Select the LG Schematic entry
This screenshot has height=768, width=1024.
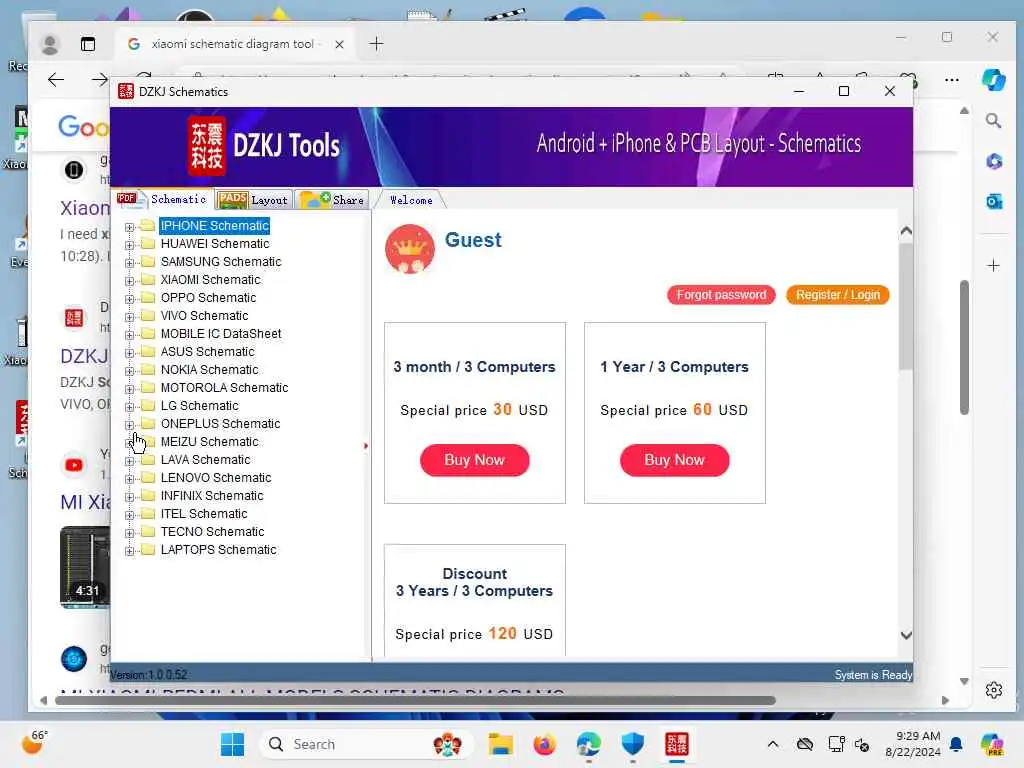[x=200, y=406]
